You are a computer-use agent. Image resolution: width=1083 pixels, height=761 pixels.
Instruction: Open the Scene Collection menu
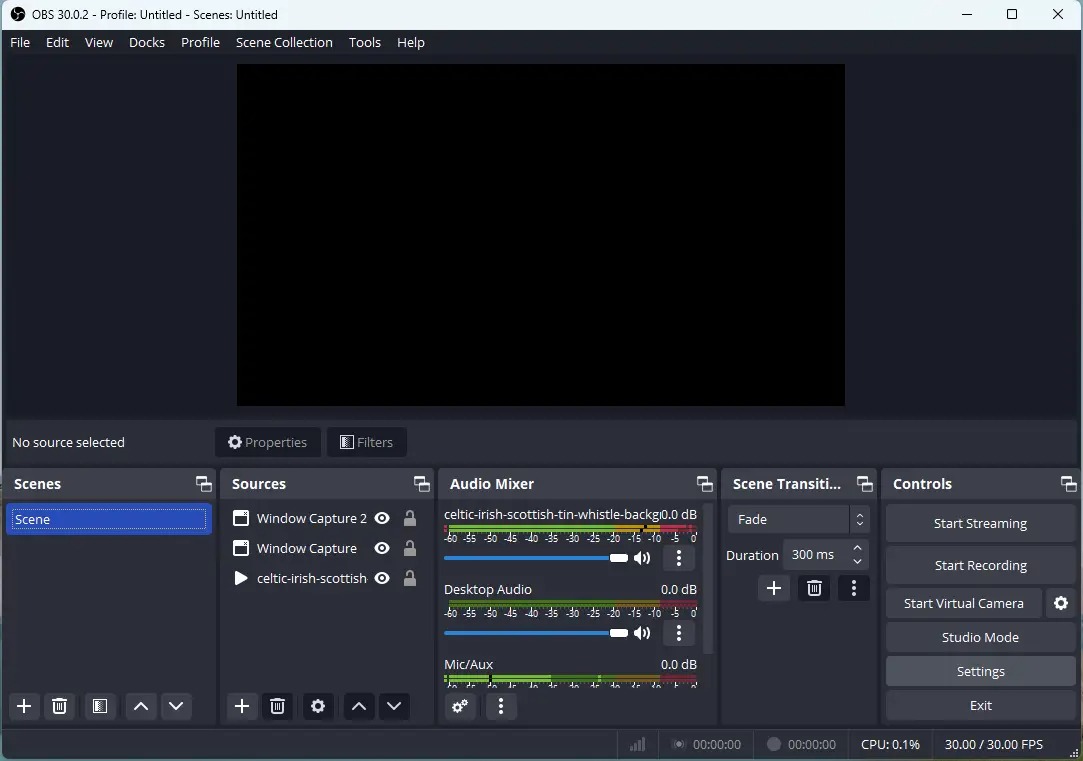pos(284,42)
